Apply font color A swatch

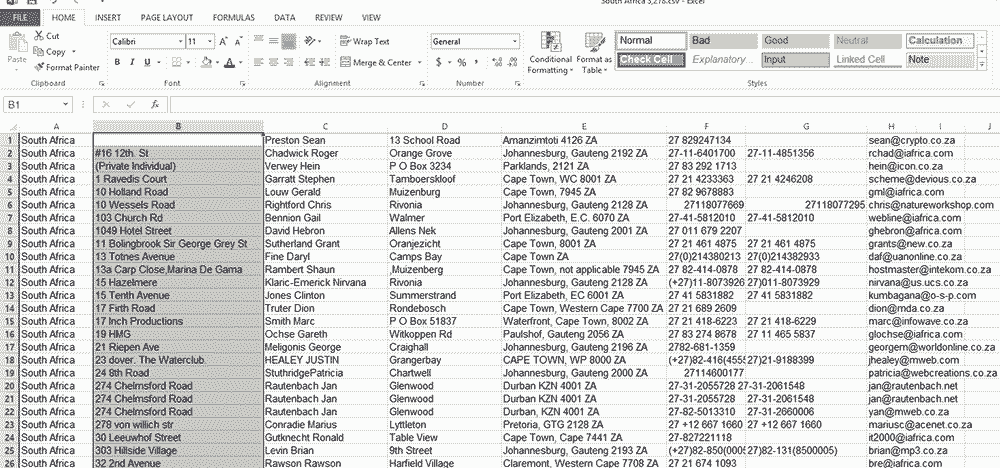[x=231, y=62]
